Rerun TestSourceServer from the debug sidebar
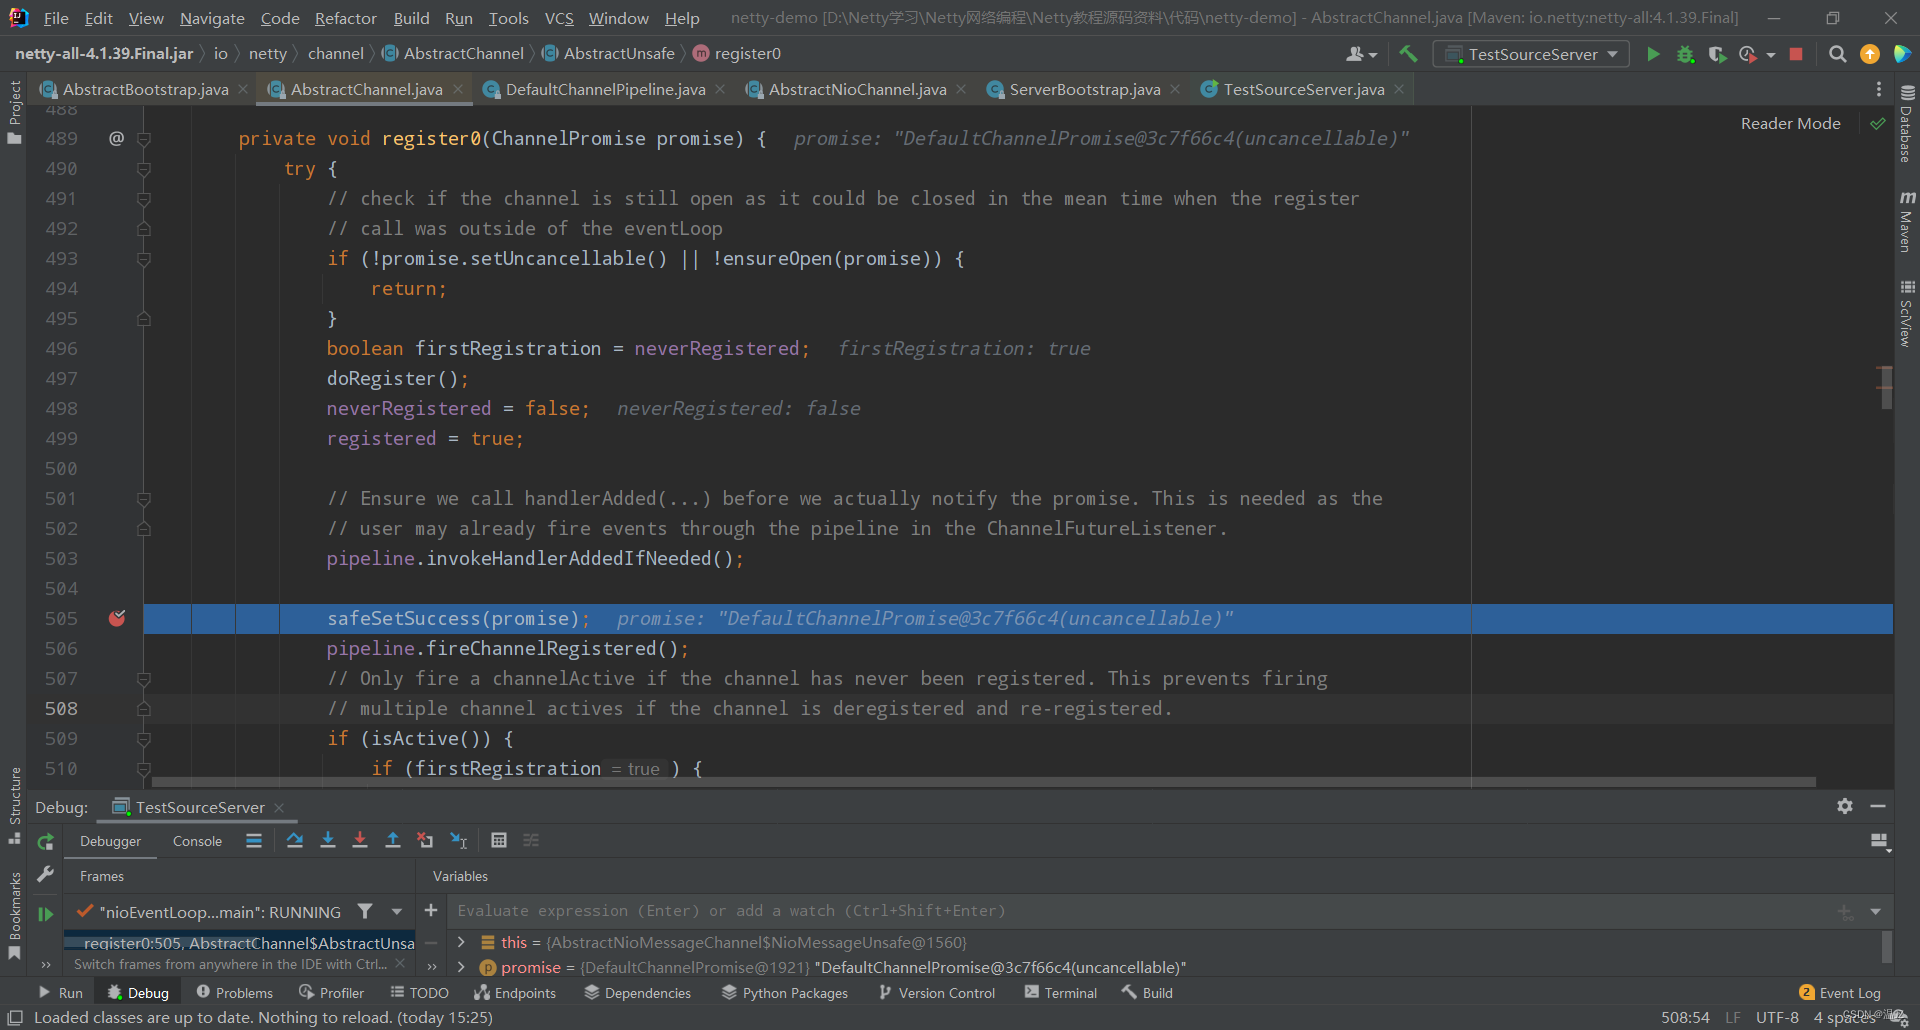 [x=45, y=842]
